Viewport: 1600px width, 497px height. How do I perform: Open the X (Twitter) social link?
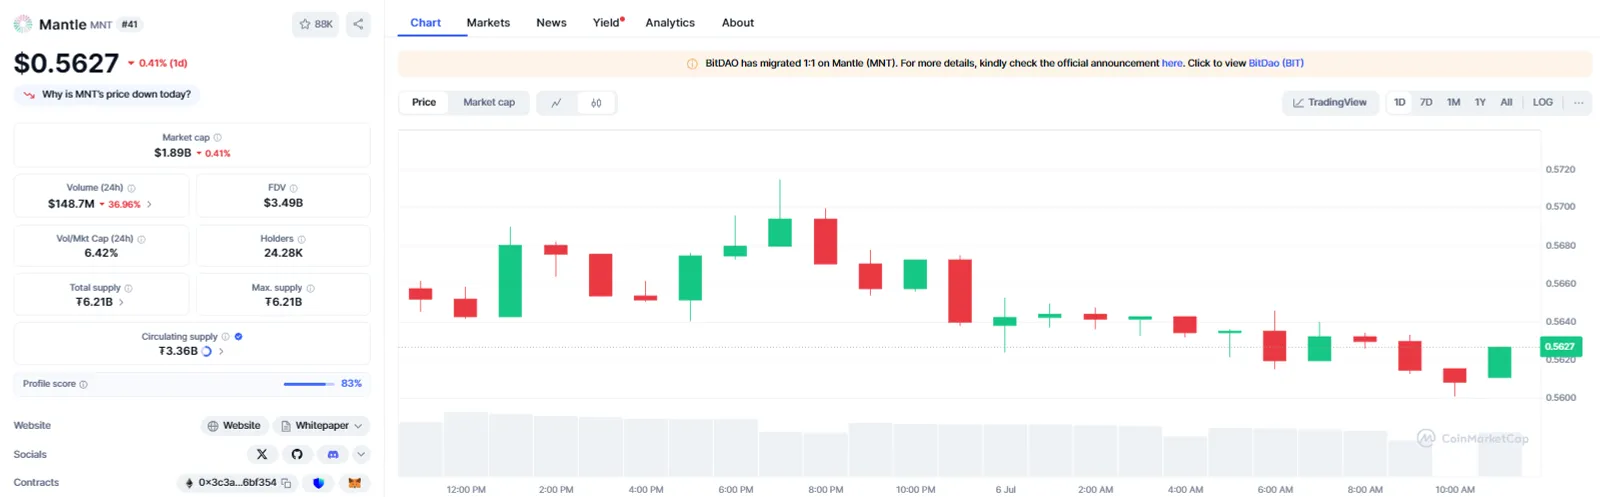pos(262,454)
